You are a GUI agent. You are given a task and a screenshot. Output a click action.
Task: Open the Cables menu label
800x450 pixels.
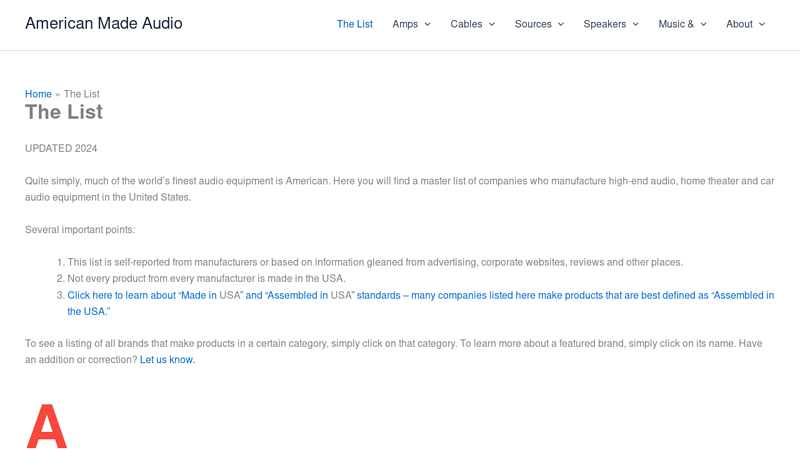click(466, 24)
